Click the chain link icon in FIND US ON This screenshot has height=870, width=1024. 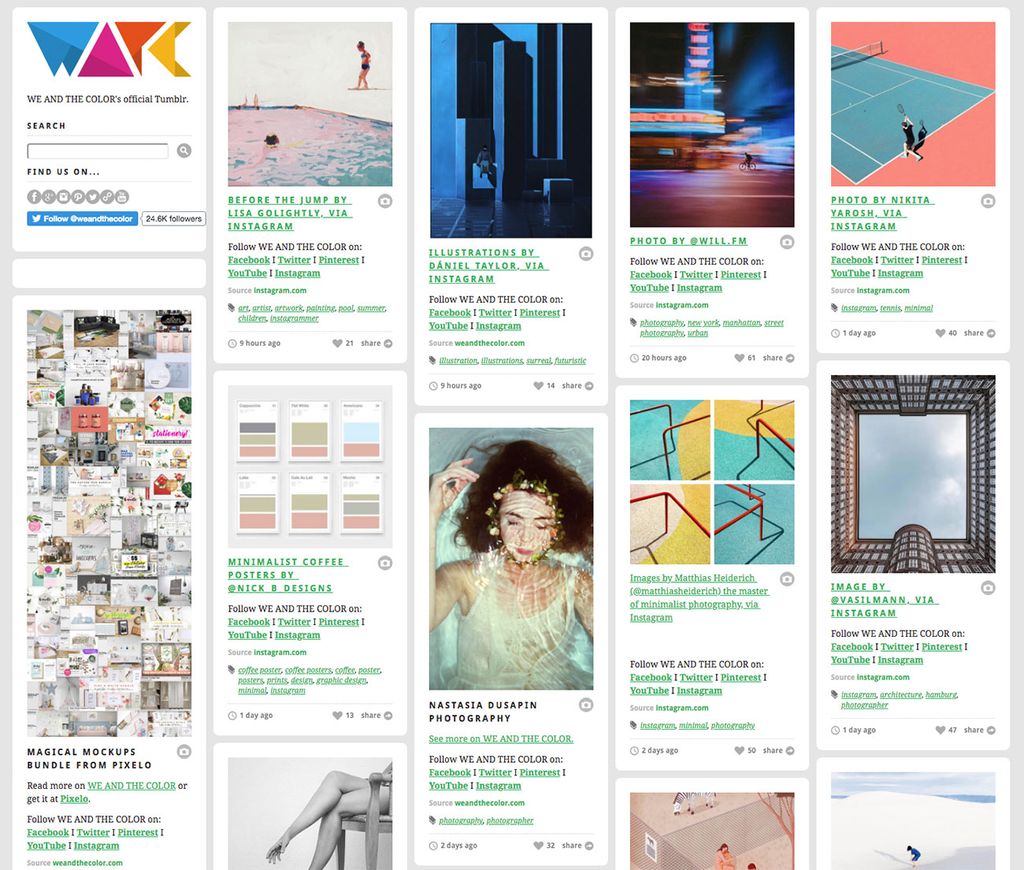click(x=107, y=196)
